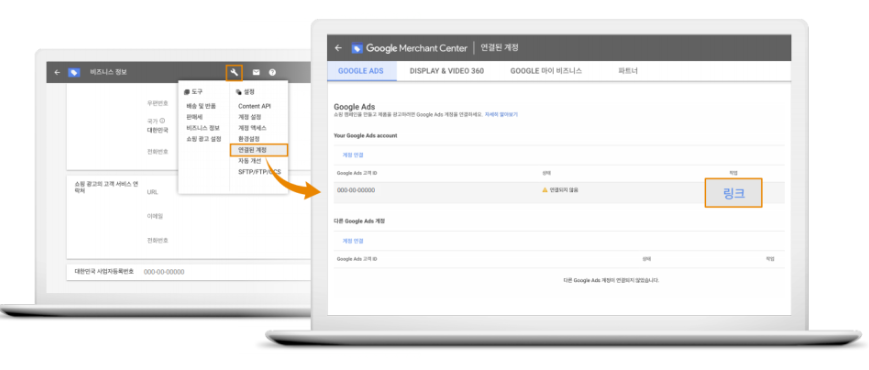Switch to GOOGLE 마이 비즈니스 tab
869x370 pixels.
(546, 71)
